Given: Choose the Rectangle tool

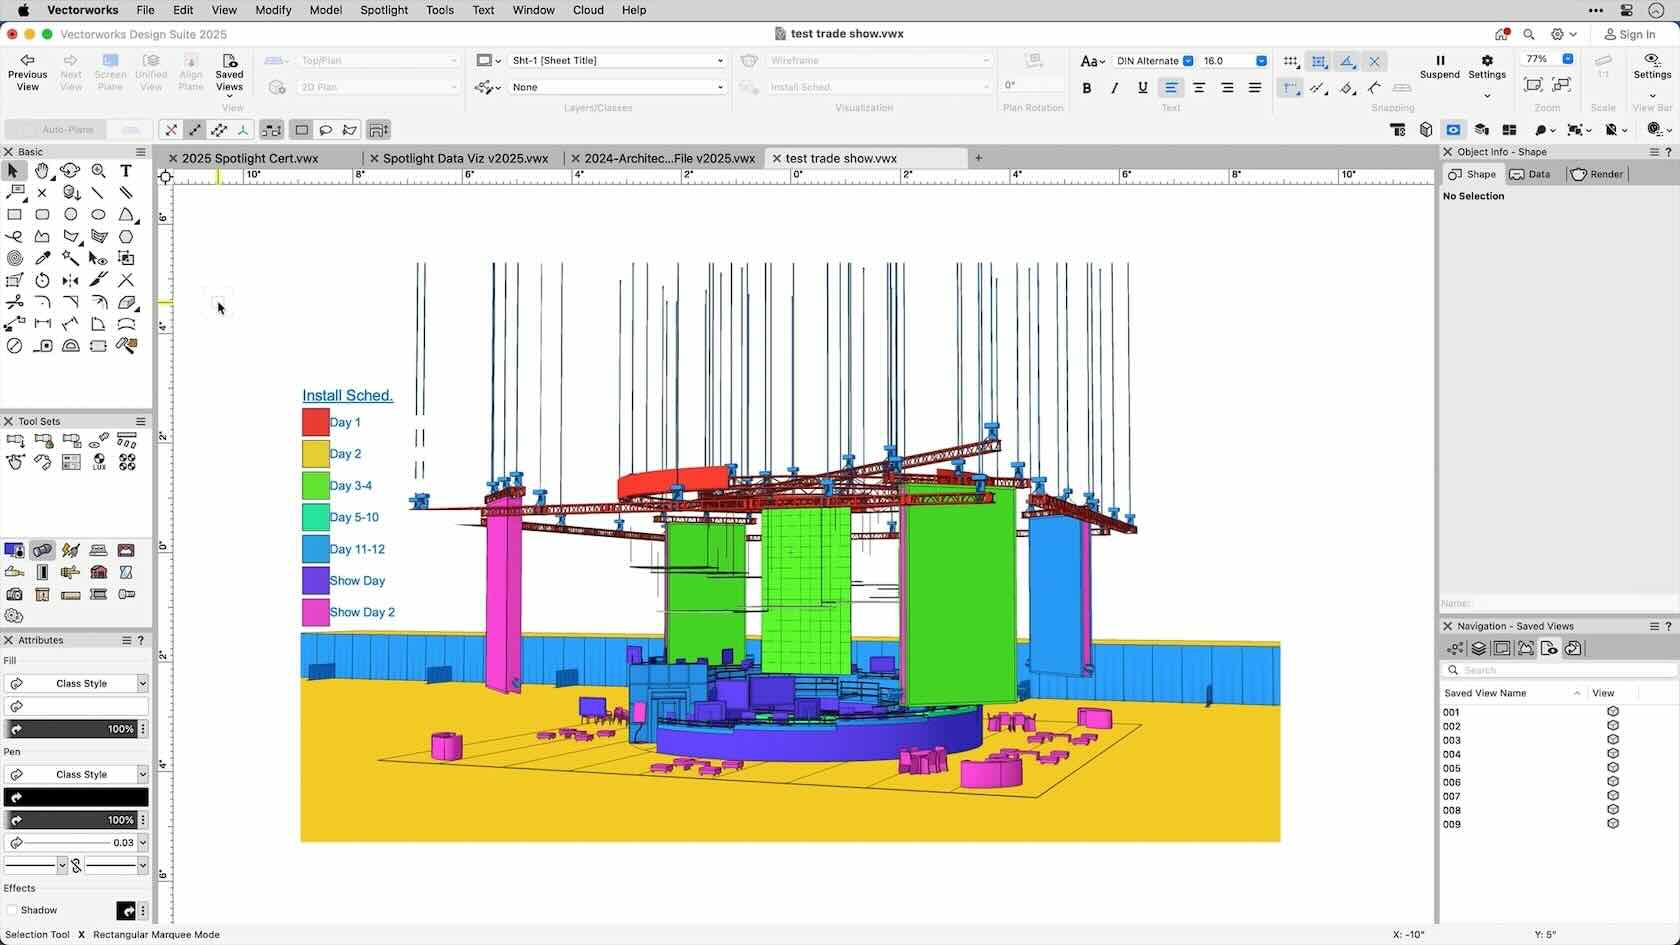Looking at the screenshot, I should [x=15, y=214].
